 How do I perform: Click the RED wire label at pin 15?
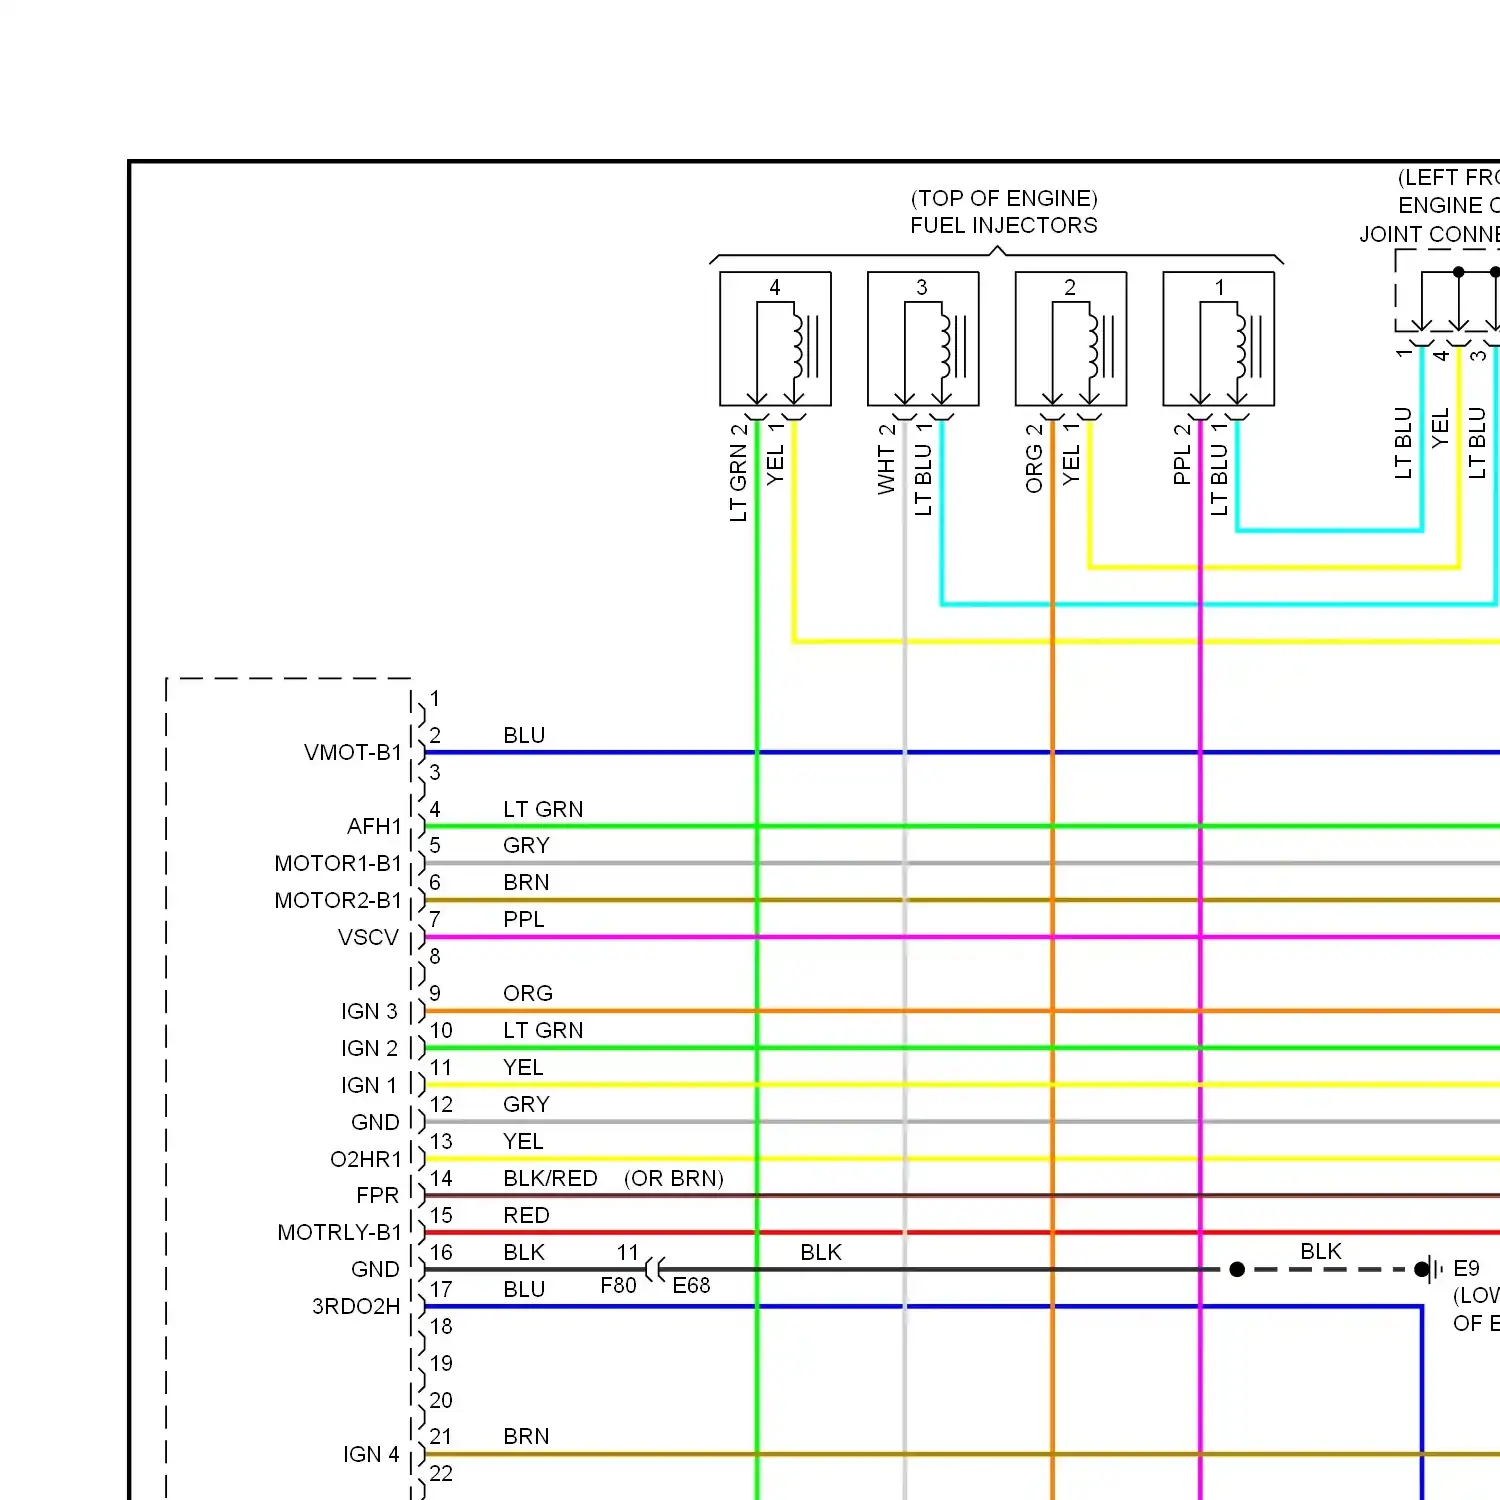tap(526, 1215)
